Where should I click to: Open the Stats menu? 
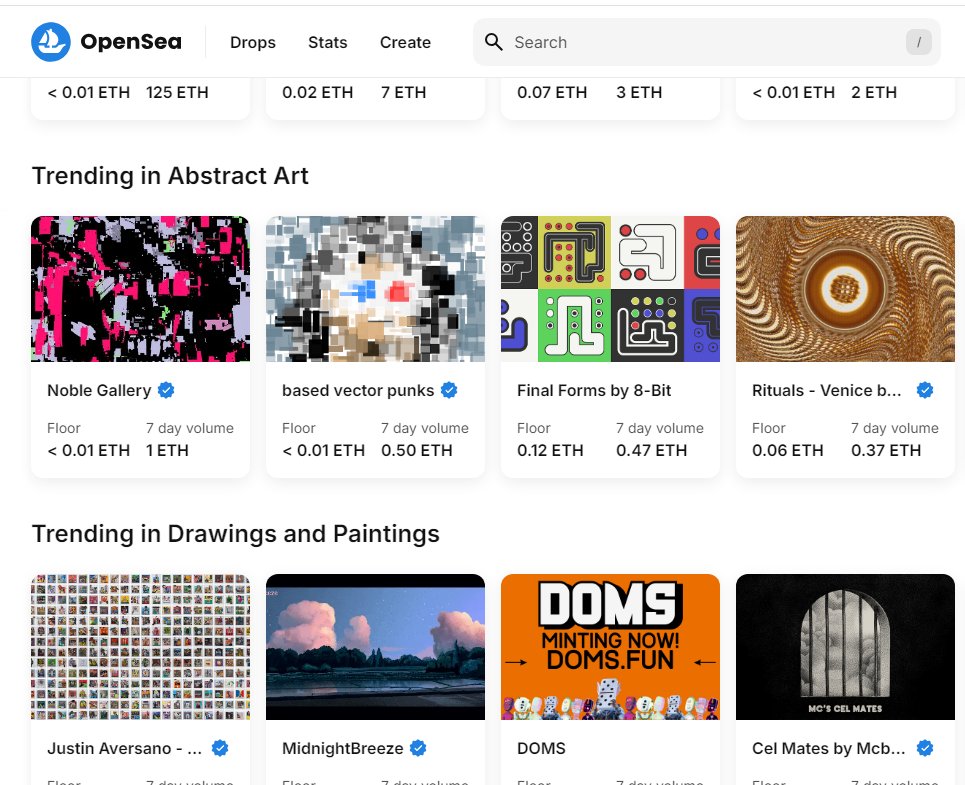pos(327,42)
